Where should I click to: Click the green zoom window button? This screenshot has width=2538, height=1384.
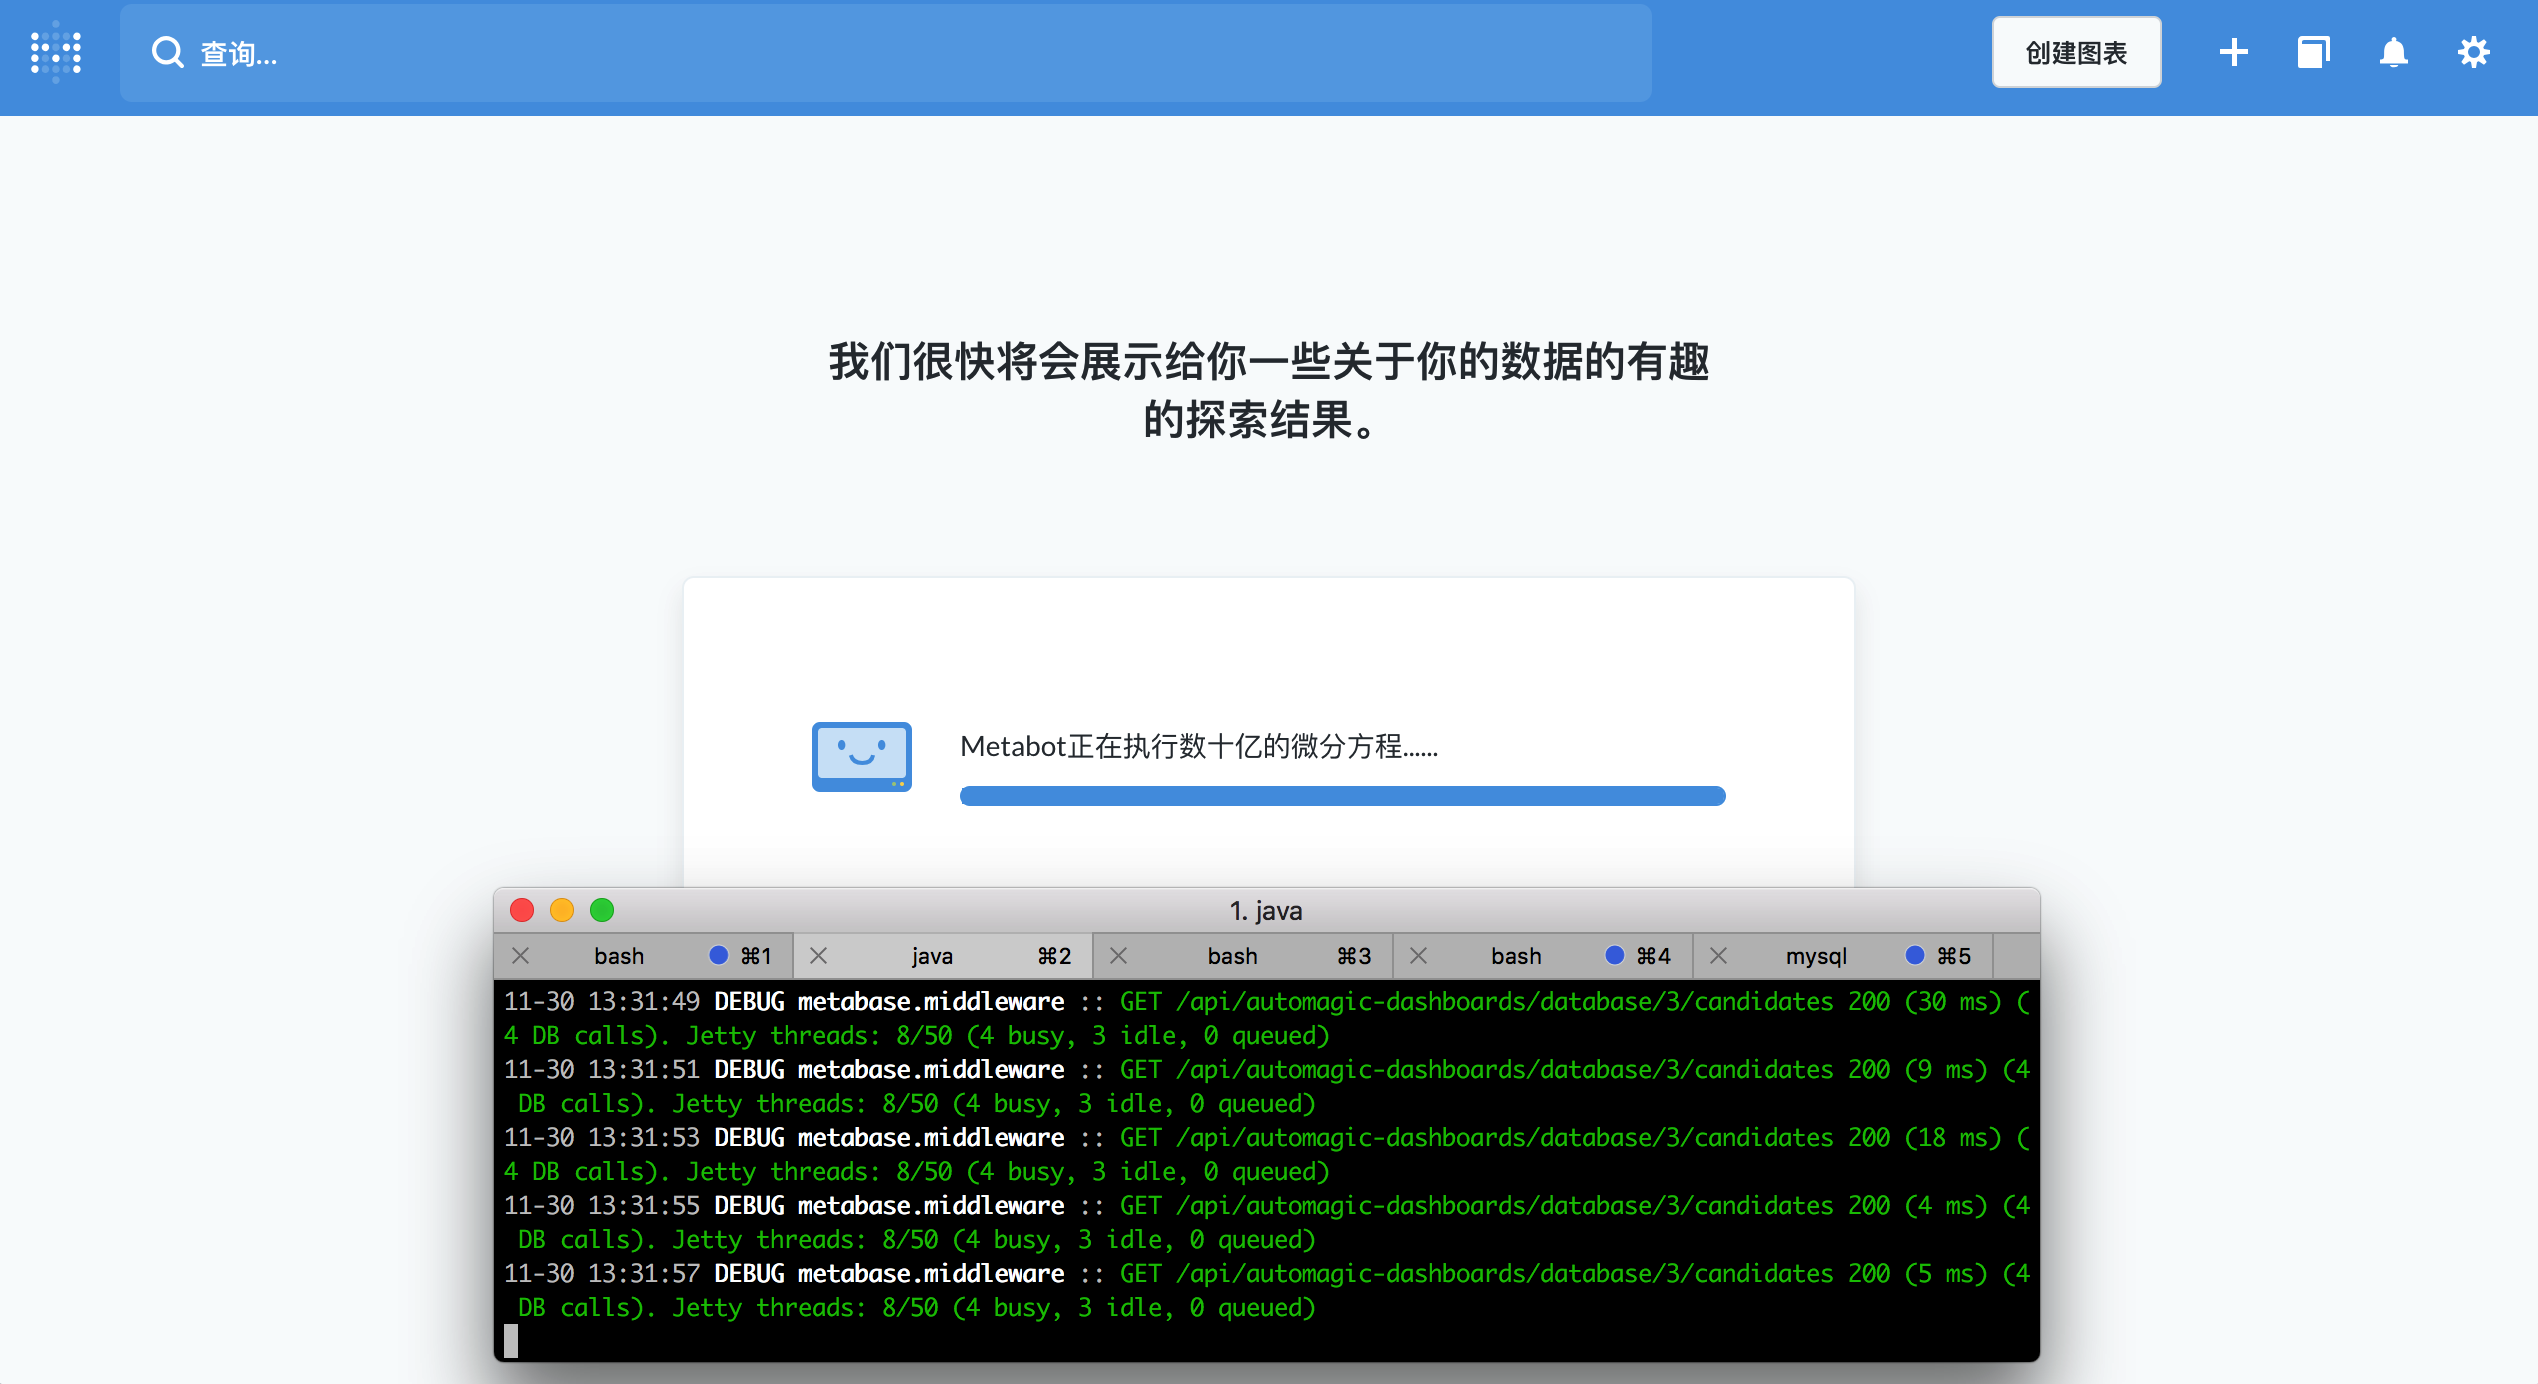[602, 910]
